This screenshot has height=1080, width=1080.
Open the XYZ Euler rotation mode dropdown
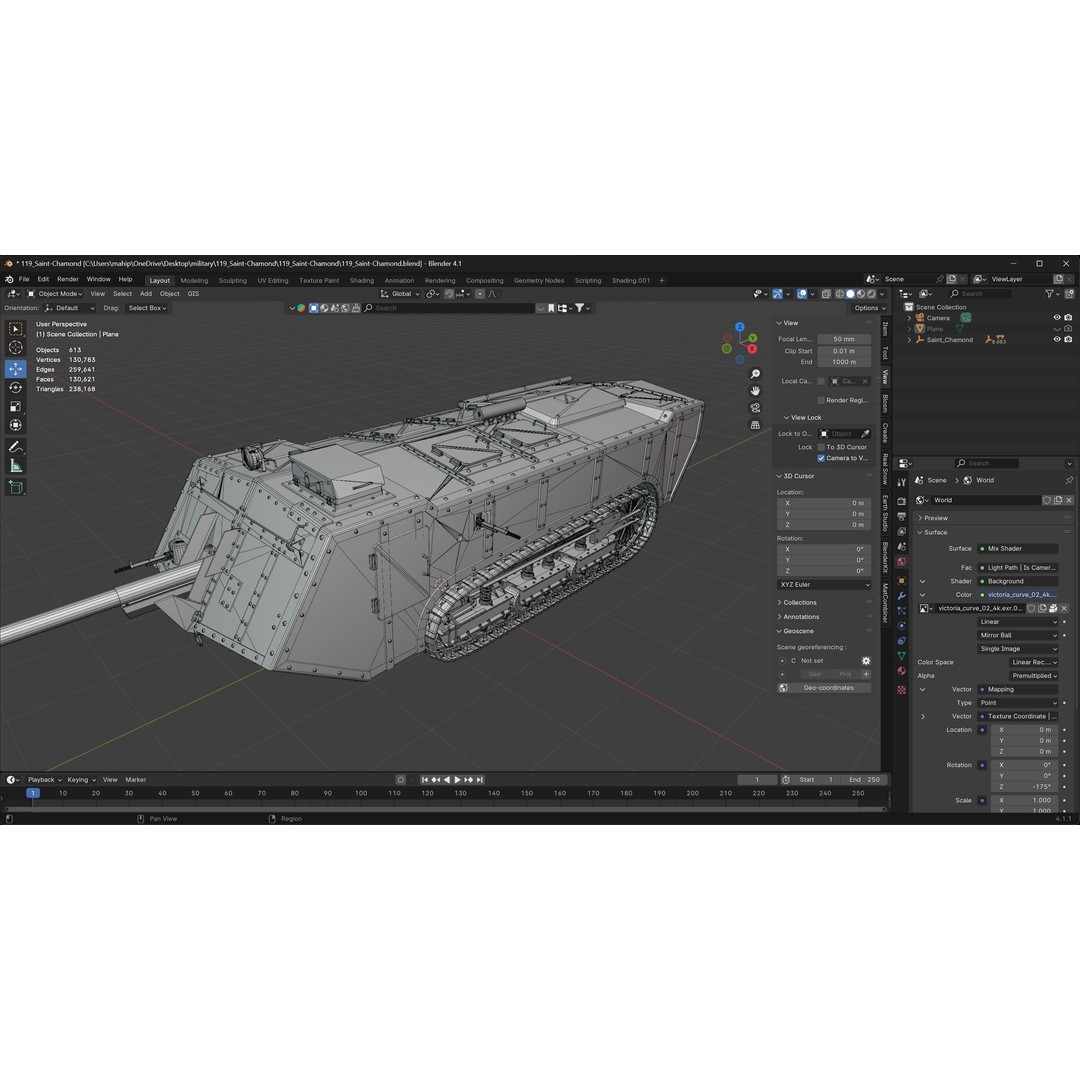[823, 584]
